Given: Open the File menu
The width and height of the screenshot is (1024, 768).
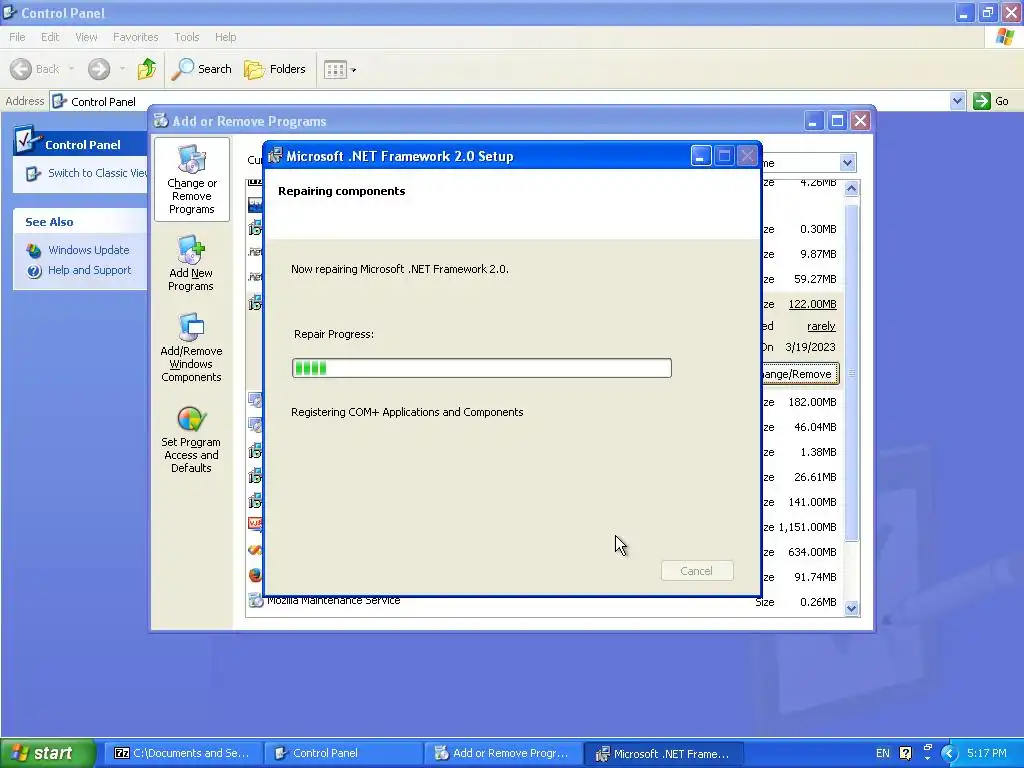Looking at the screenshot, I should tap(17, 37).
